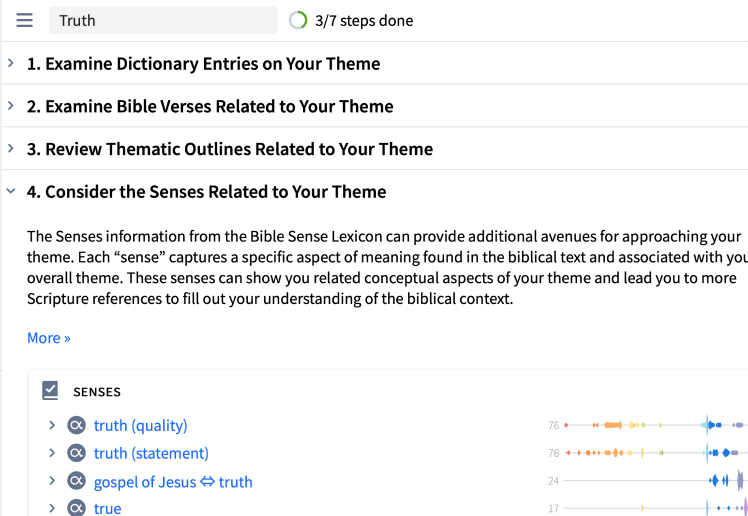
Task: Click sense icon beside true
Action: coord(76,507)
